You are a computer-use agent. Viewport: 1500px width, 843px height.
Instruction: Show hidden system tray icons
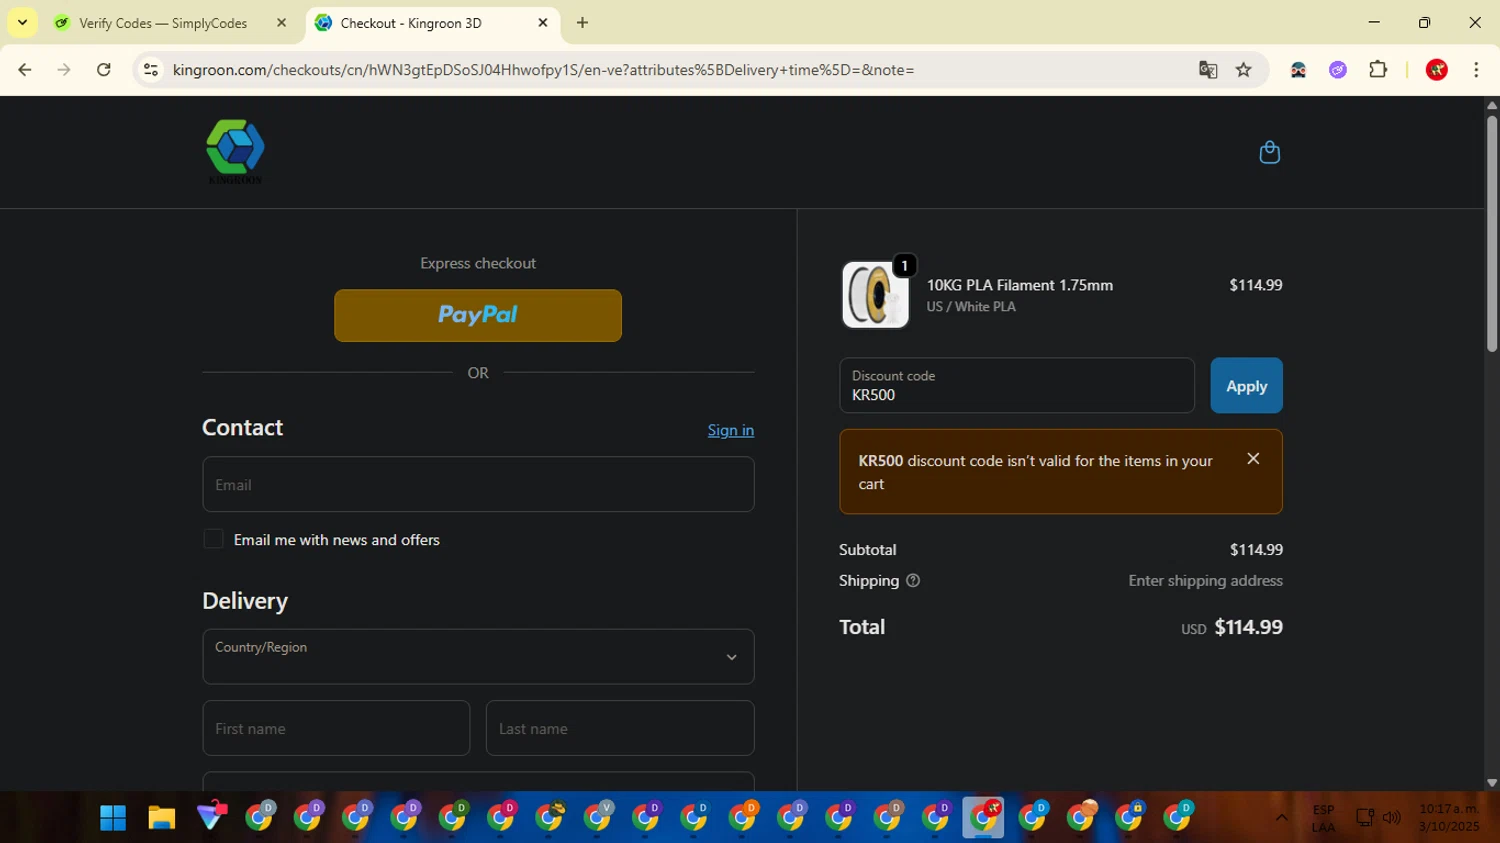(1281, 818)
